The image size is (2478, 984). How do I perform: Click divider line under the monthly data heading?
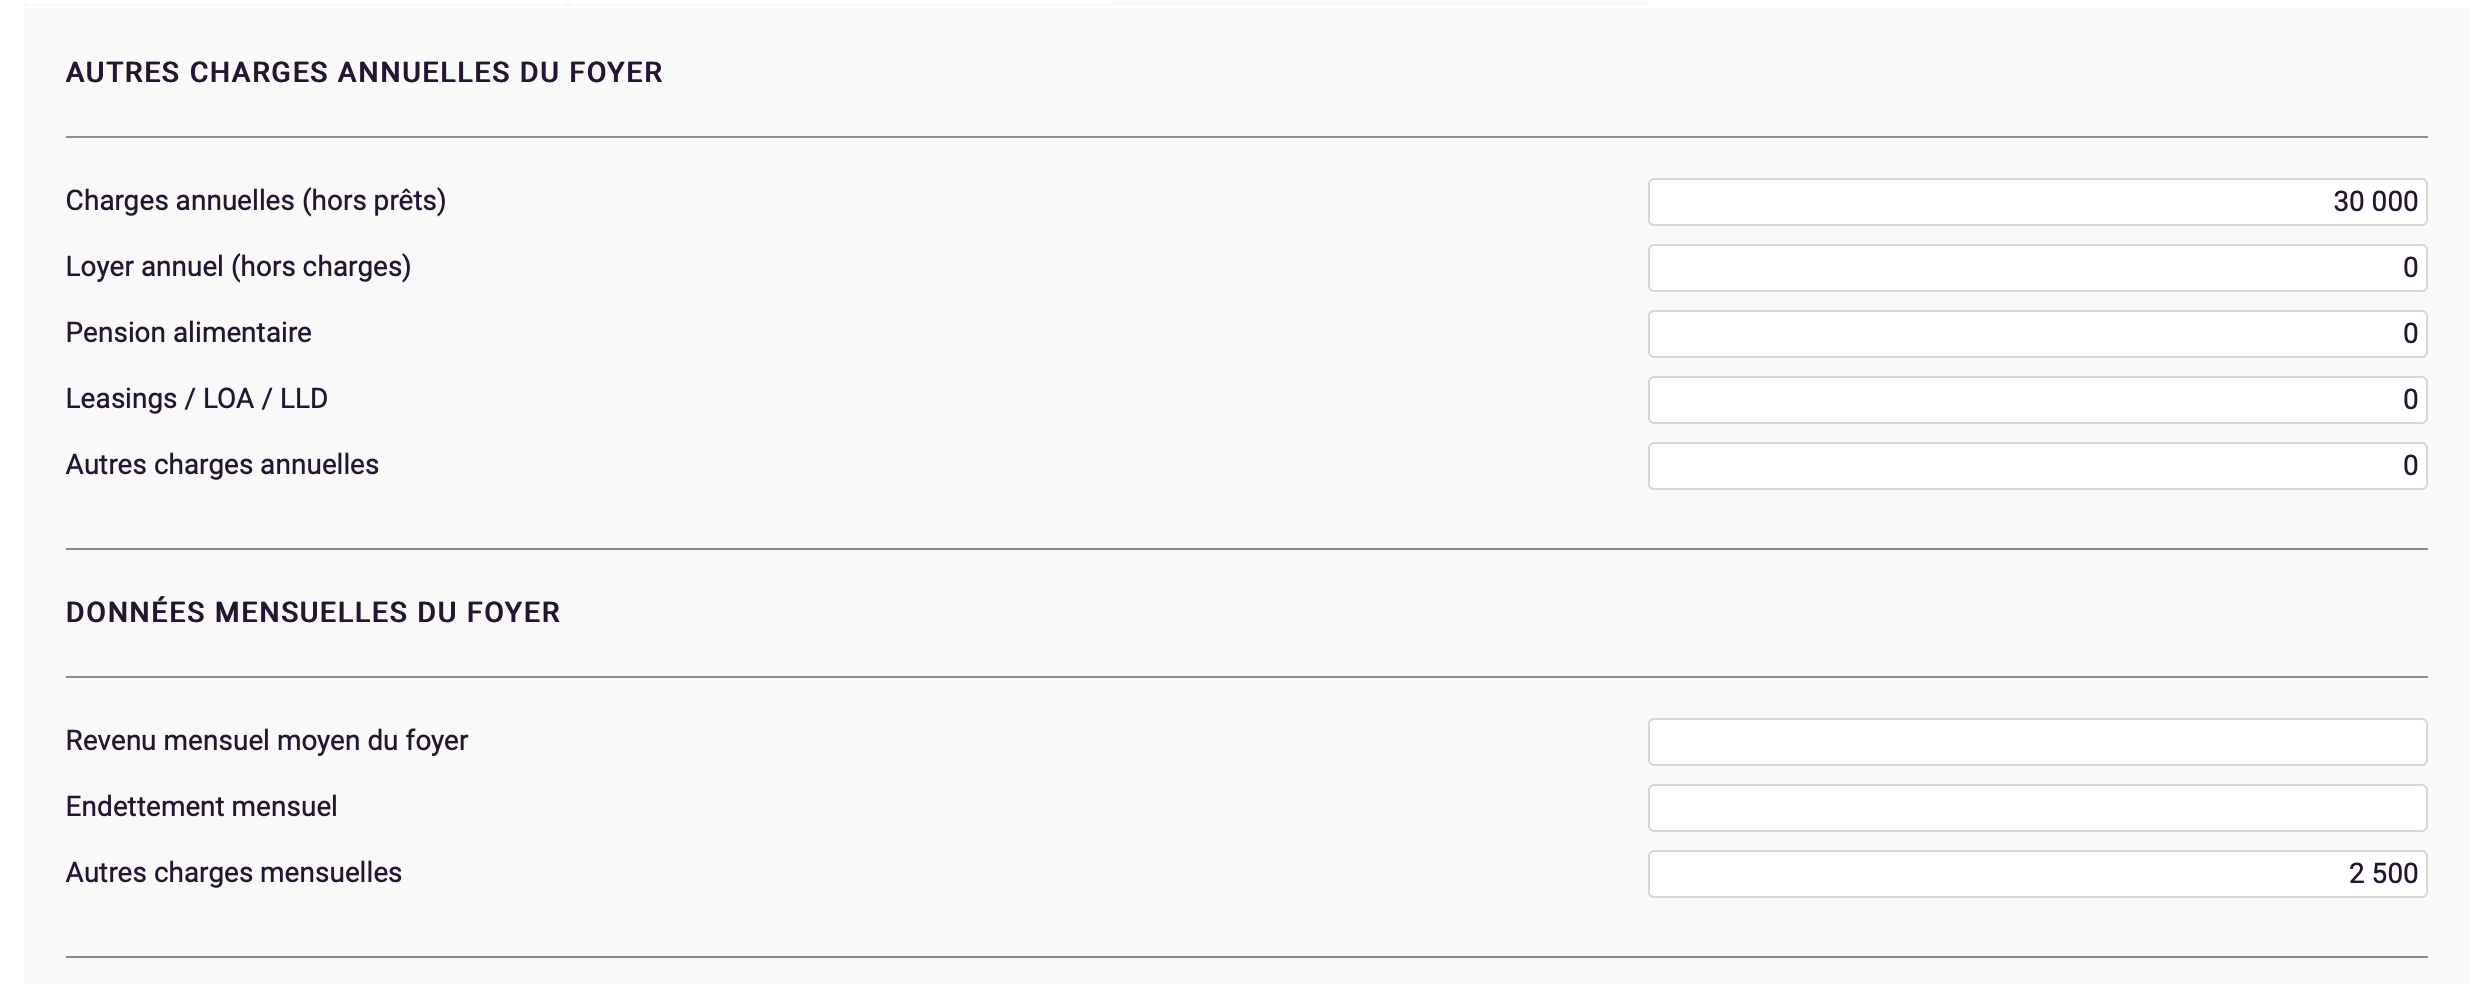point(1246,677)
